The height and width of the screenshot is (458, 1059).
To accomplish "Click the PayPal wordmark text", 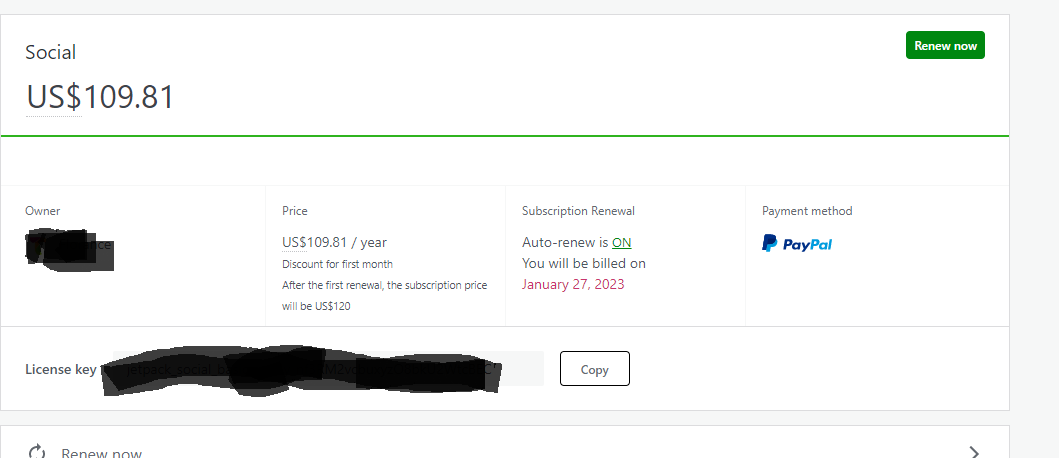I will point(807,245).
